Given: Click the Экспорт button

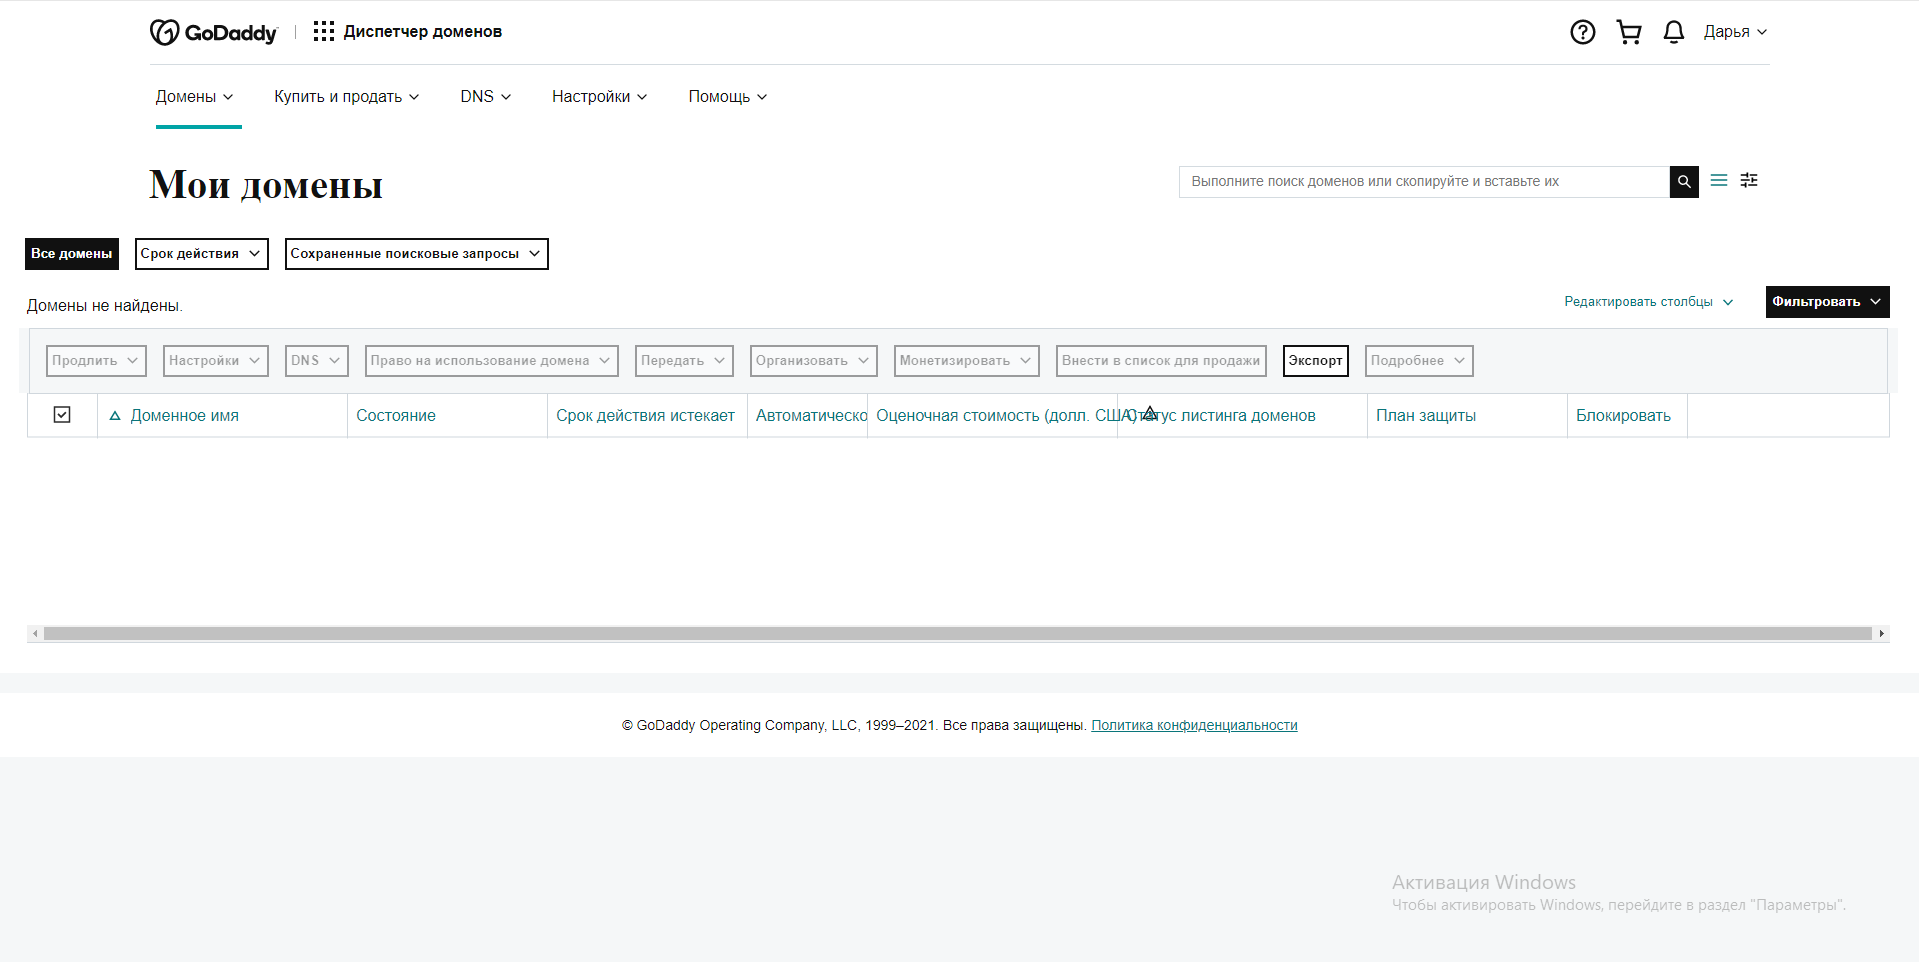Looking at the screenshot, I should (x=1315, y=361).
